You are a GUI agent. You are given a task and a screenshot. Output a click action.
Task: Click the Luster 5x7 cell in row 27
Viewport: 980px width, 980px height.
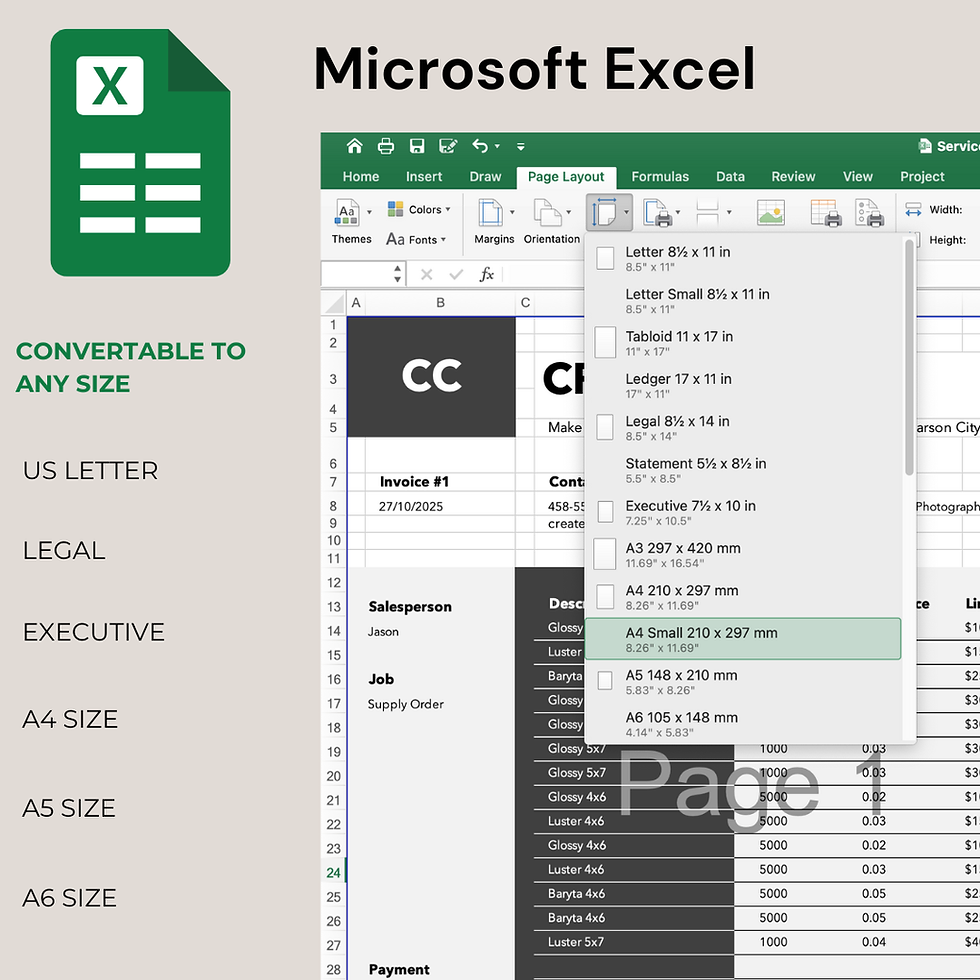tap(634, 942)
